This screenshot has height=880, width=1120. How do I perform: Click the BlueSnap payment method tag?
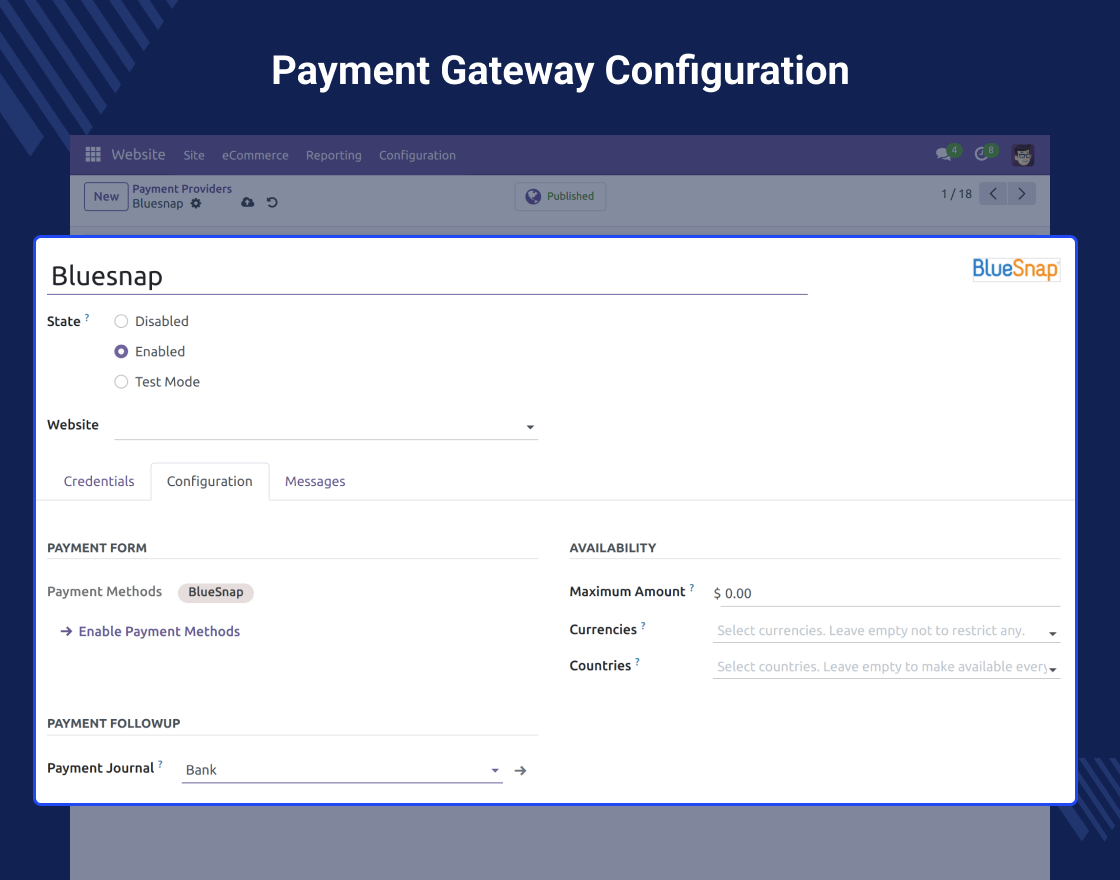click(216, 592)
